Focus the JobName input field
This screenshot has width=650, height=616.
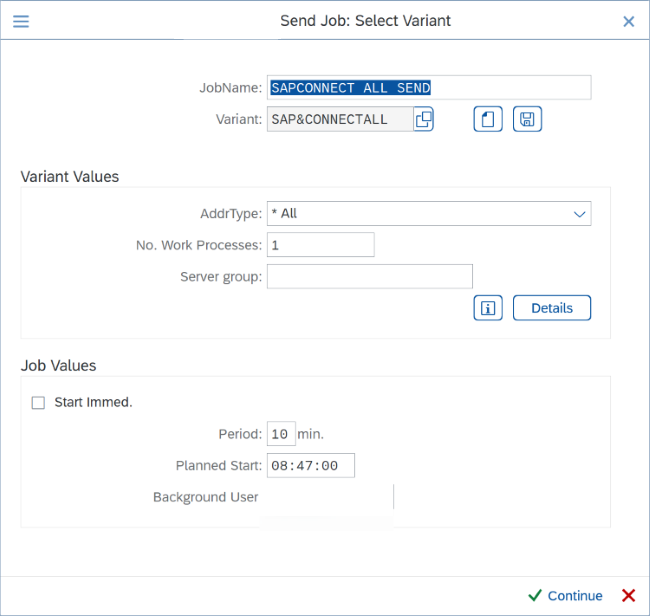tap(429, 87)
